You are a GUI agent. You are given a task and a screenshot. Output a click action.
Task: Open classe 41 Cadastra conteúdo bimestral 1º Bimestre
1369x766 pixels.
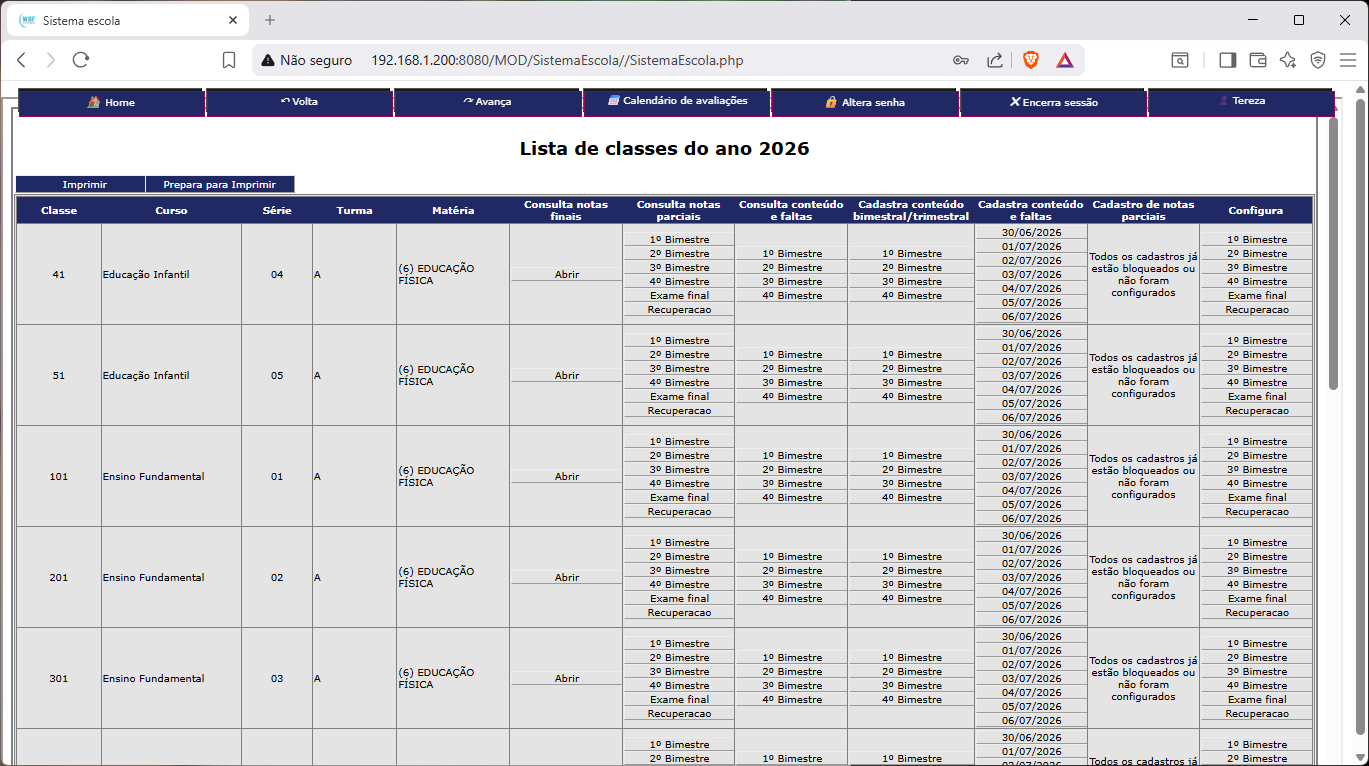(912, 253)
